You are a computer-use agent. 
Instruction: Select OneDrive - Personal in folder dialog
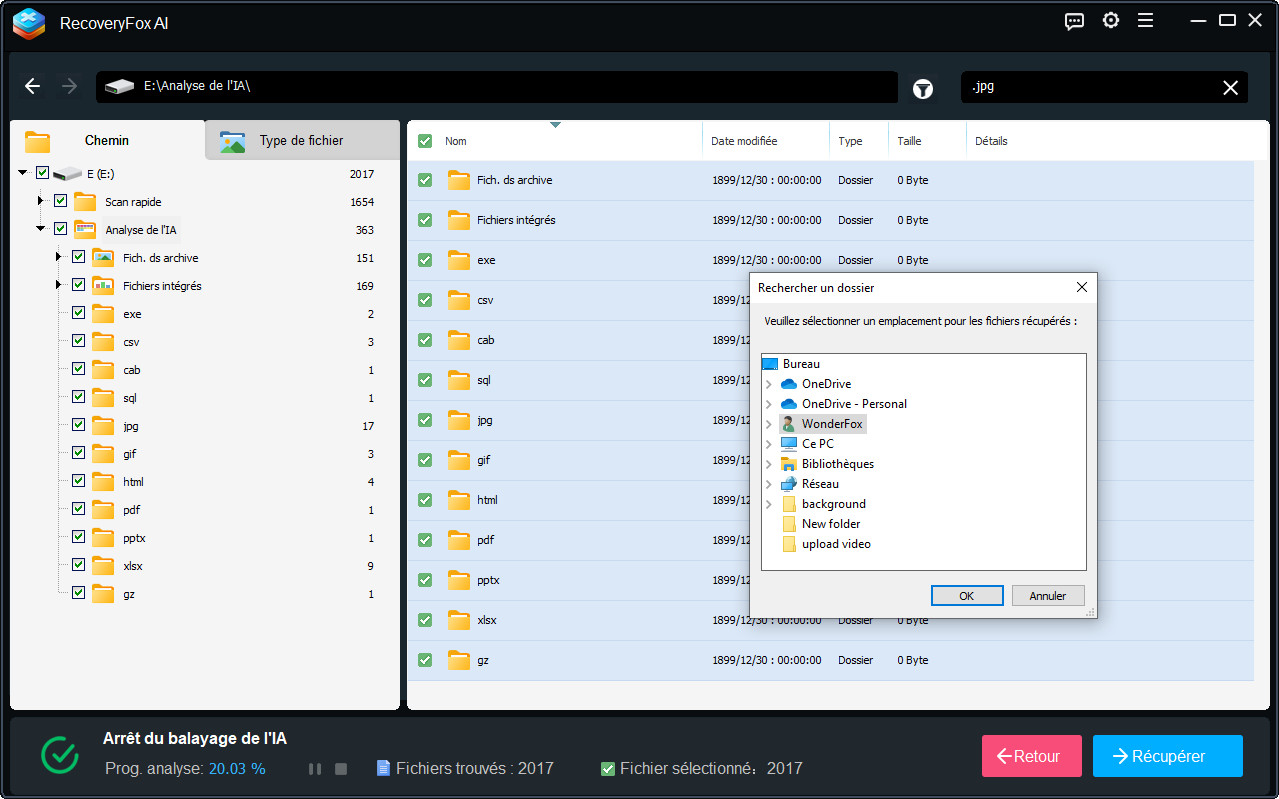coord(854,404)
